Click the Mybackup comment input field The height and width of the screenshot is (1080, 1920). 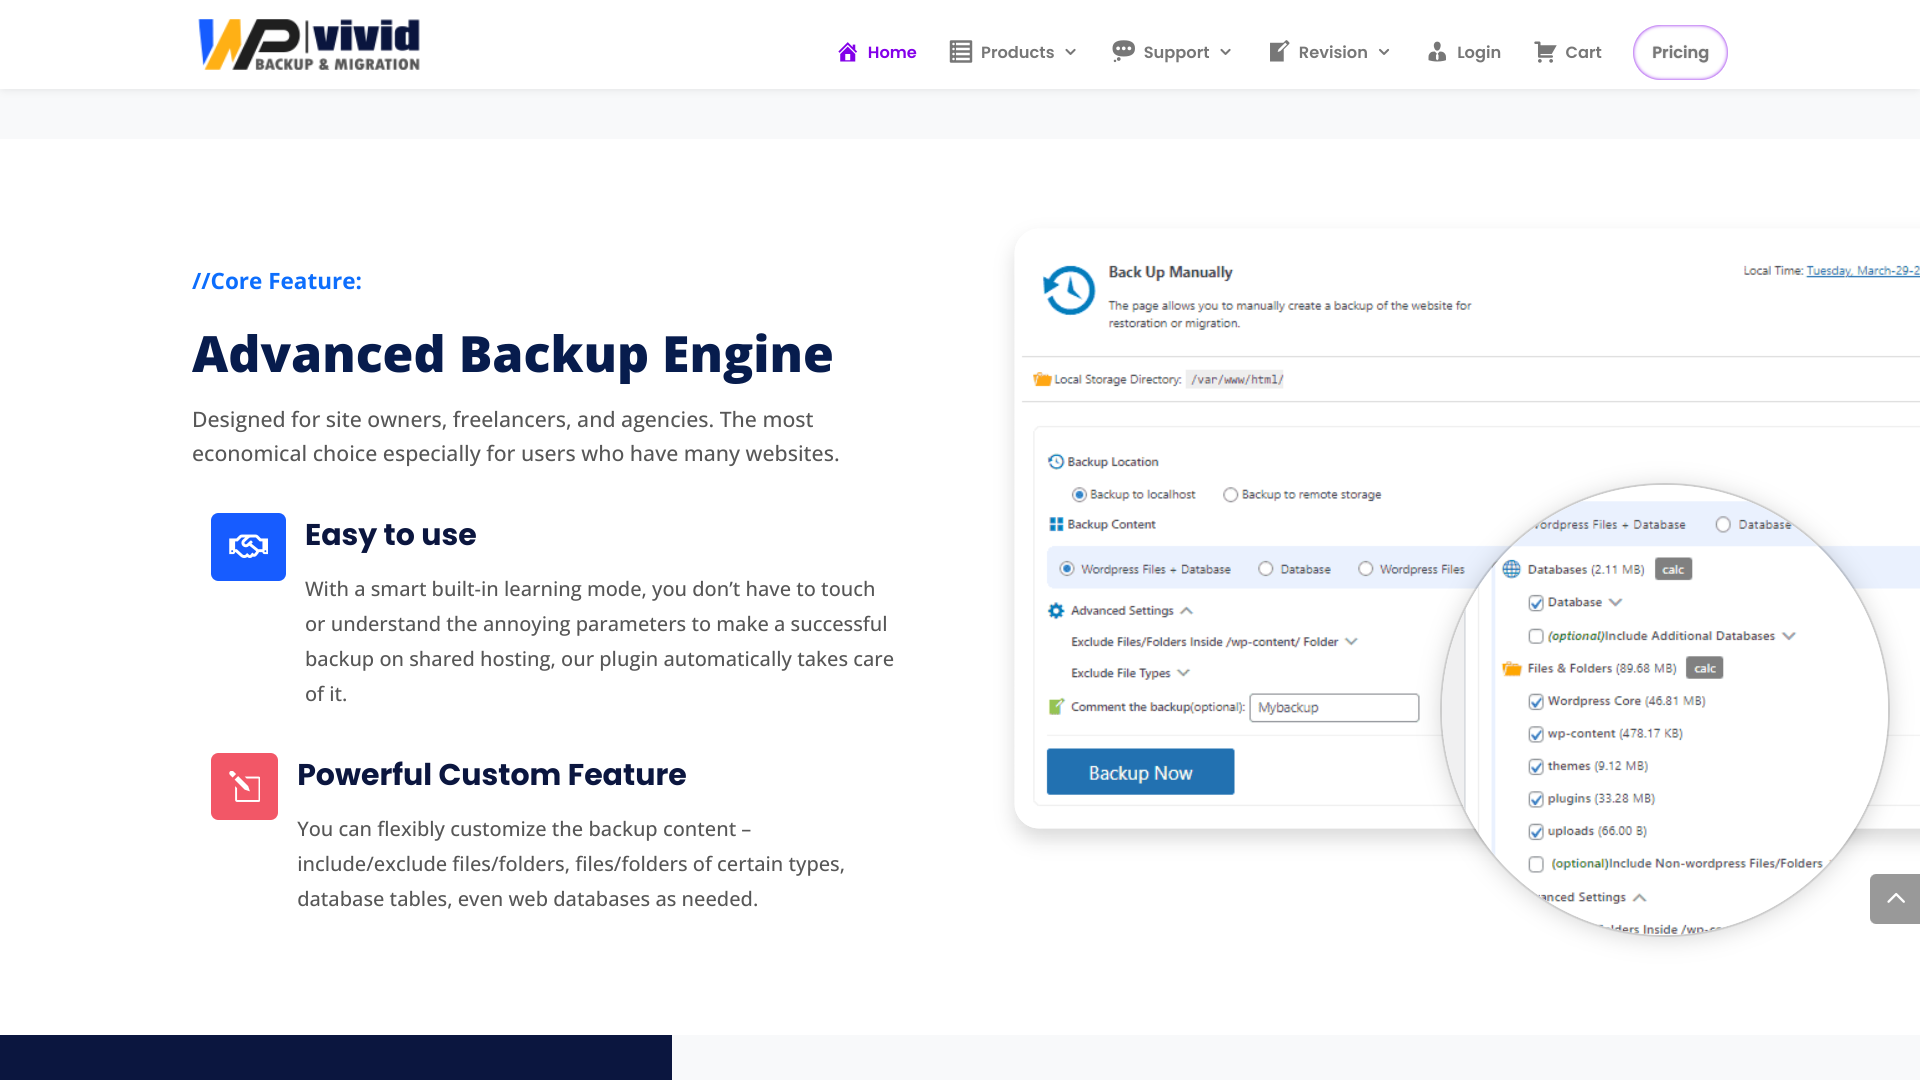[x=1334, y=707]
